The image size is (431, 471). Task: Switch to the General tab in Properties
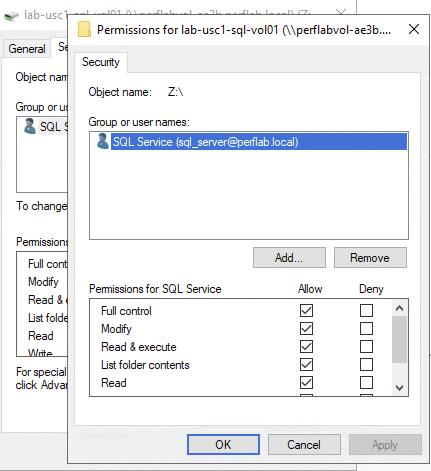coord(27,49)
